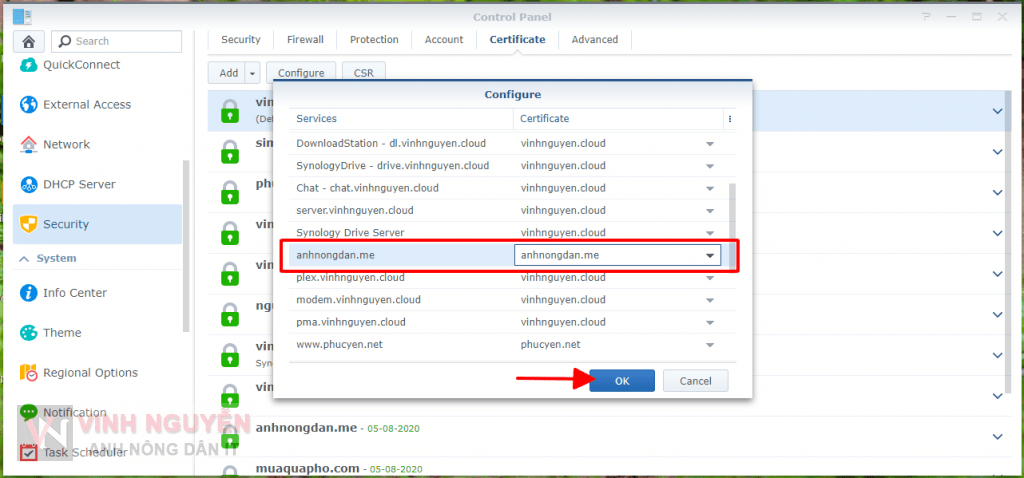1024x478 pixels.
Task: Switch to the Advanced tab
Action: [595, 40]
